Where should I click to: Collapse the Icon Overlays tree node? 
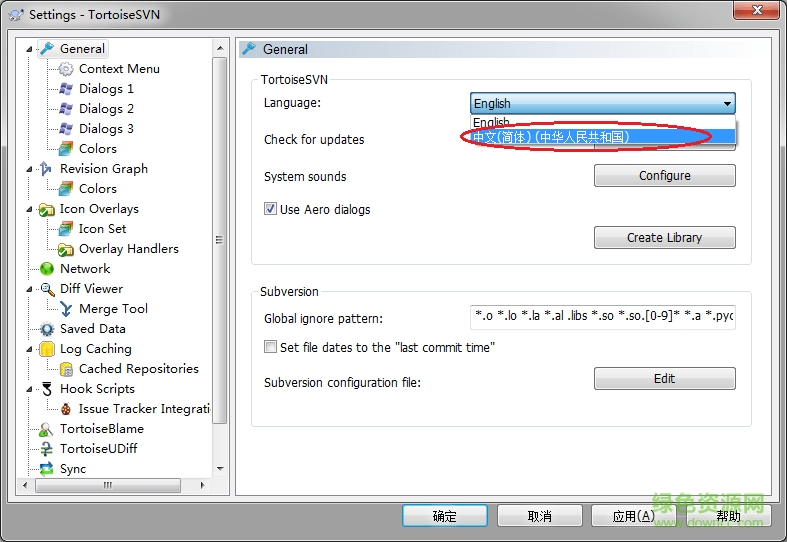coord(30,209)
